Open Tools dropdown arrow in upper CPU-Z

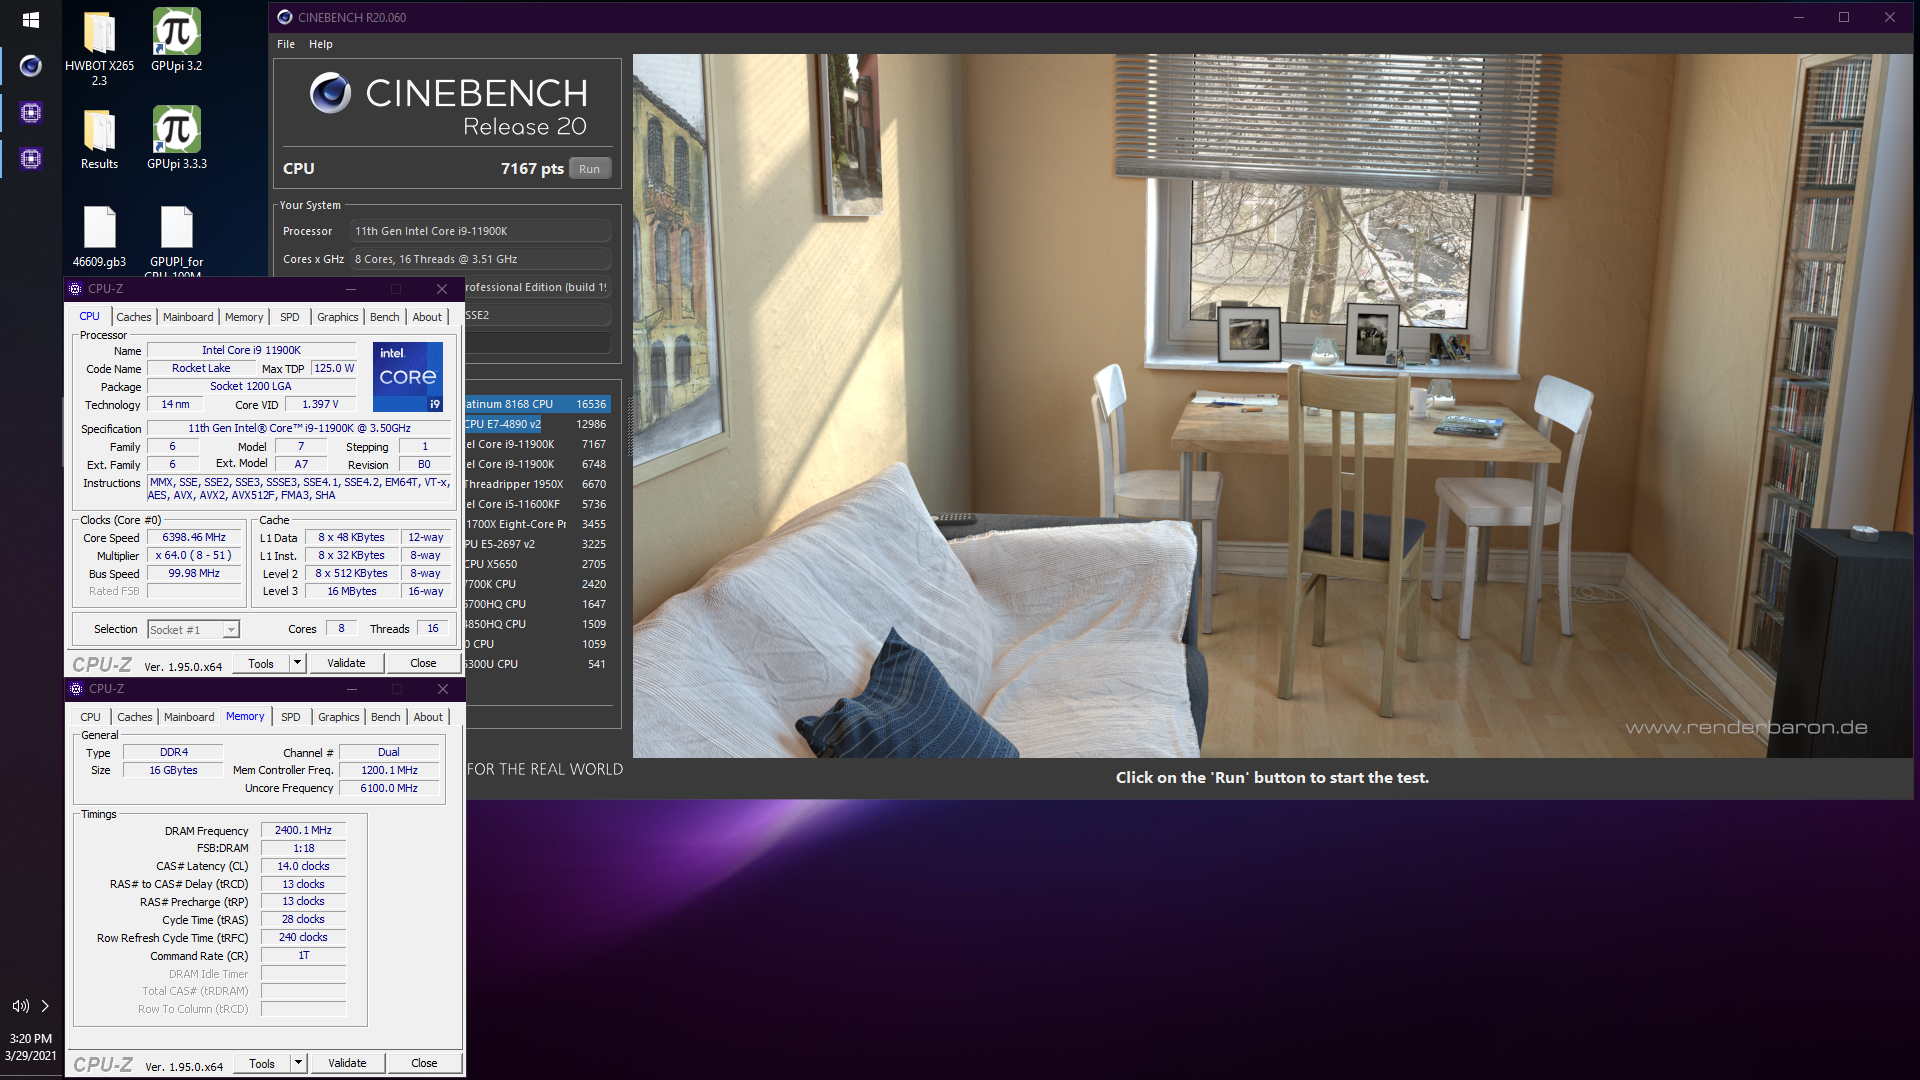coord(297,663)
